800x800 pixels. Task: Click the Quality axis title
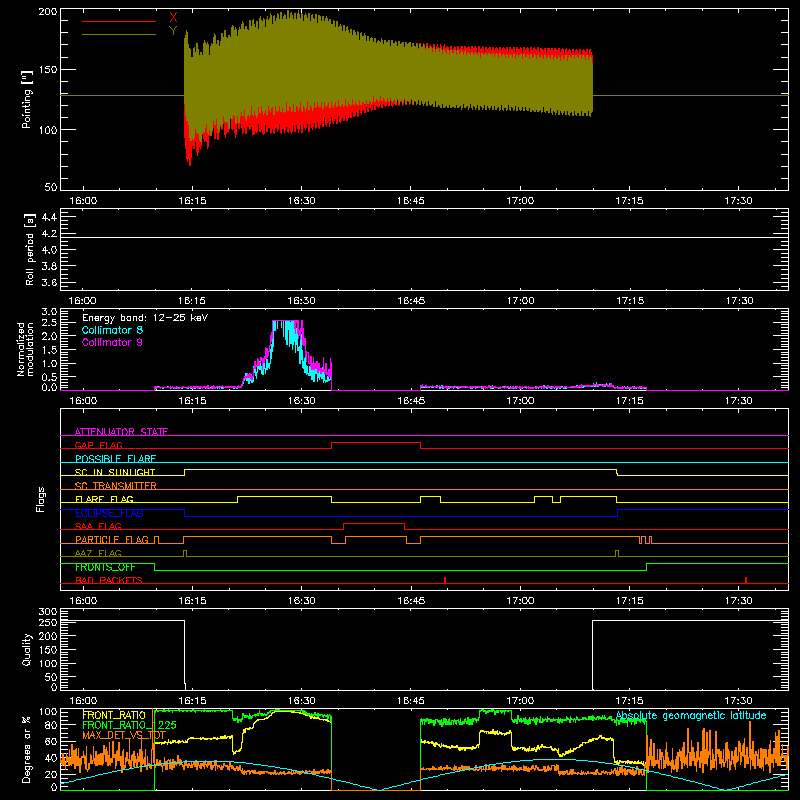click(x=27, y=649)
